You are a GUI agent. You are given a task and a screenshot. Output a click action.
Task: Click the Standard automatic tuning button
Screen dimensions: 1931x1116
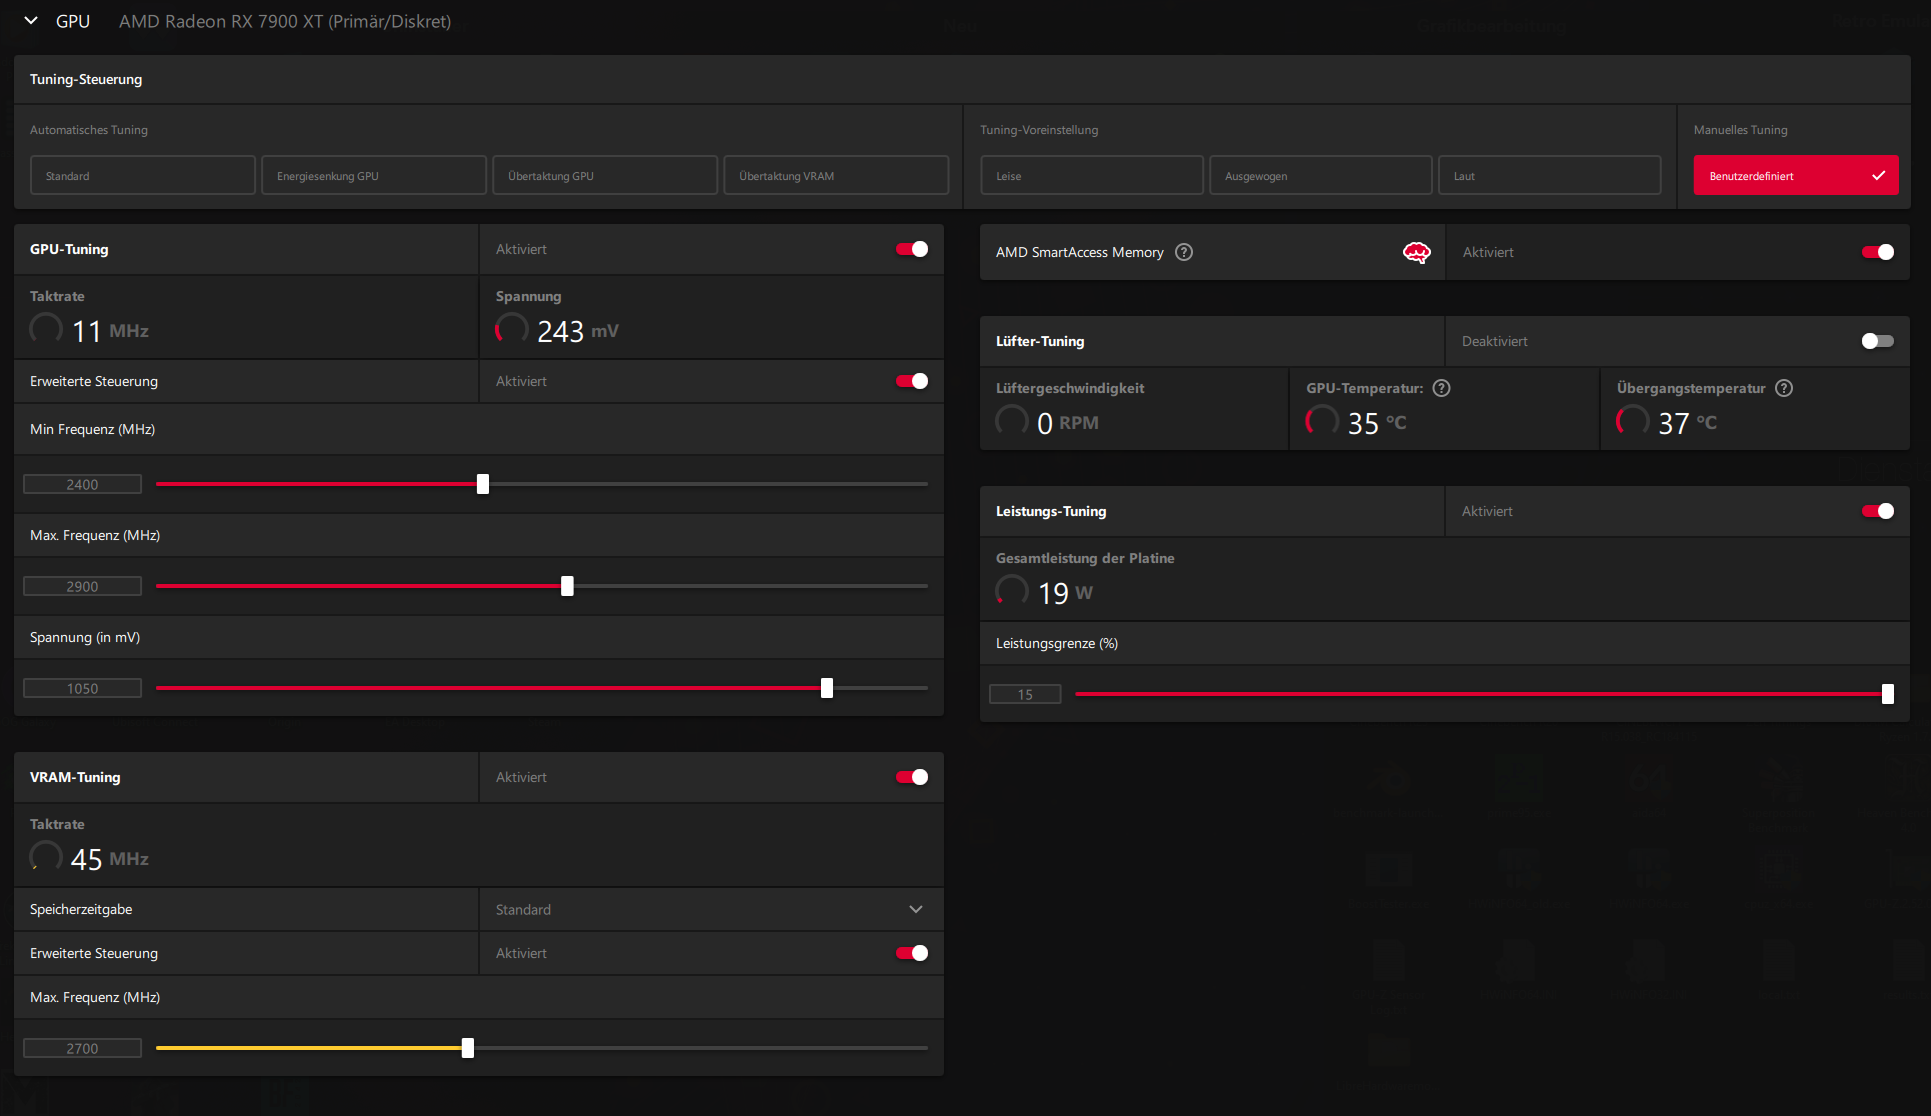coord(143,176)
